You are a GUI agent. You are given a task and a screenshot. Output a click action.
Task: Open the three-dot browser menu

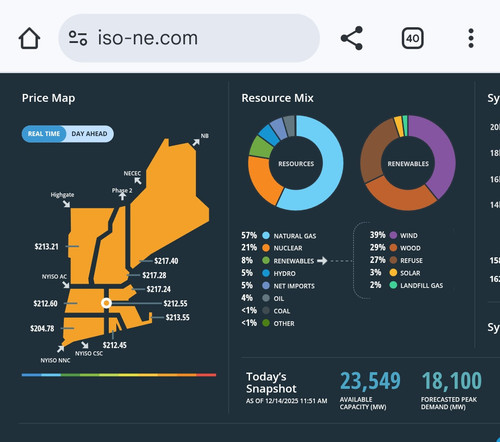(471, 38)
